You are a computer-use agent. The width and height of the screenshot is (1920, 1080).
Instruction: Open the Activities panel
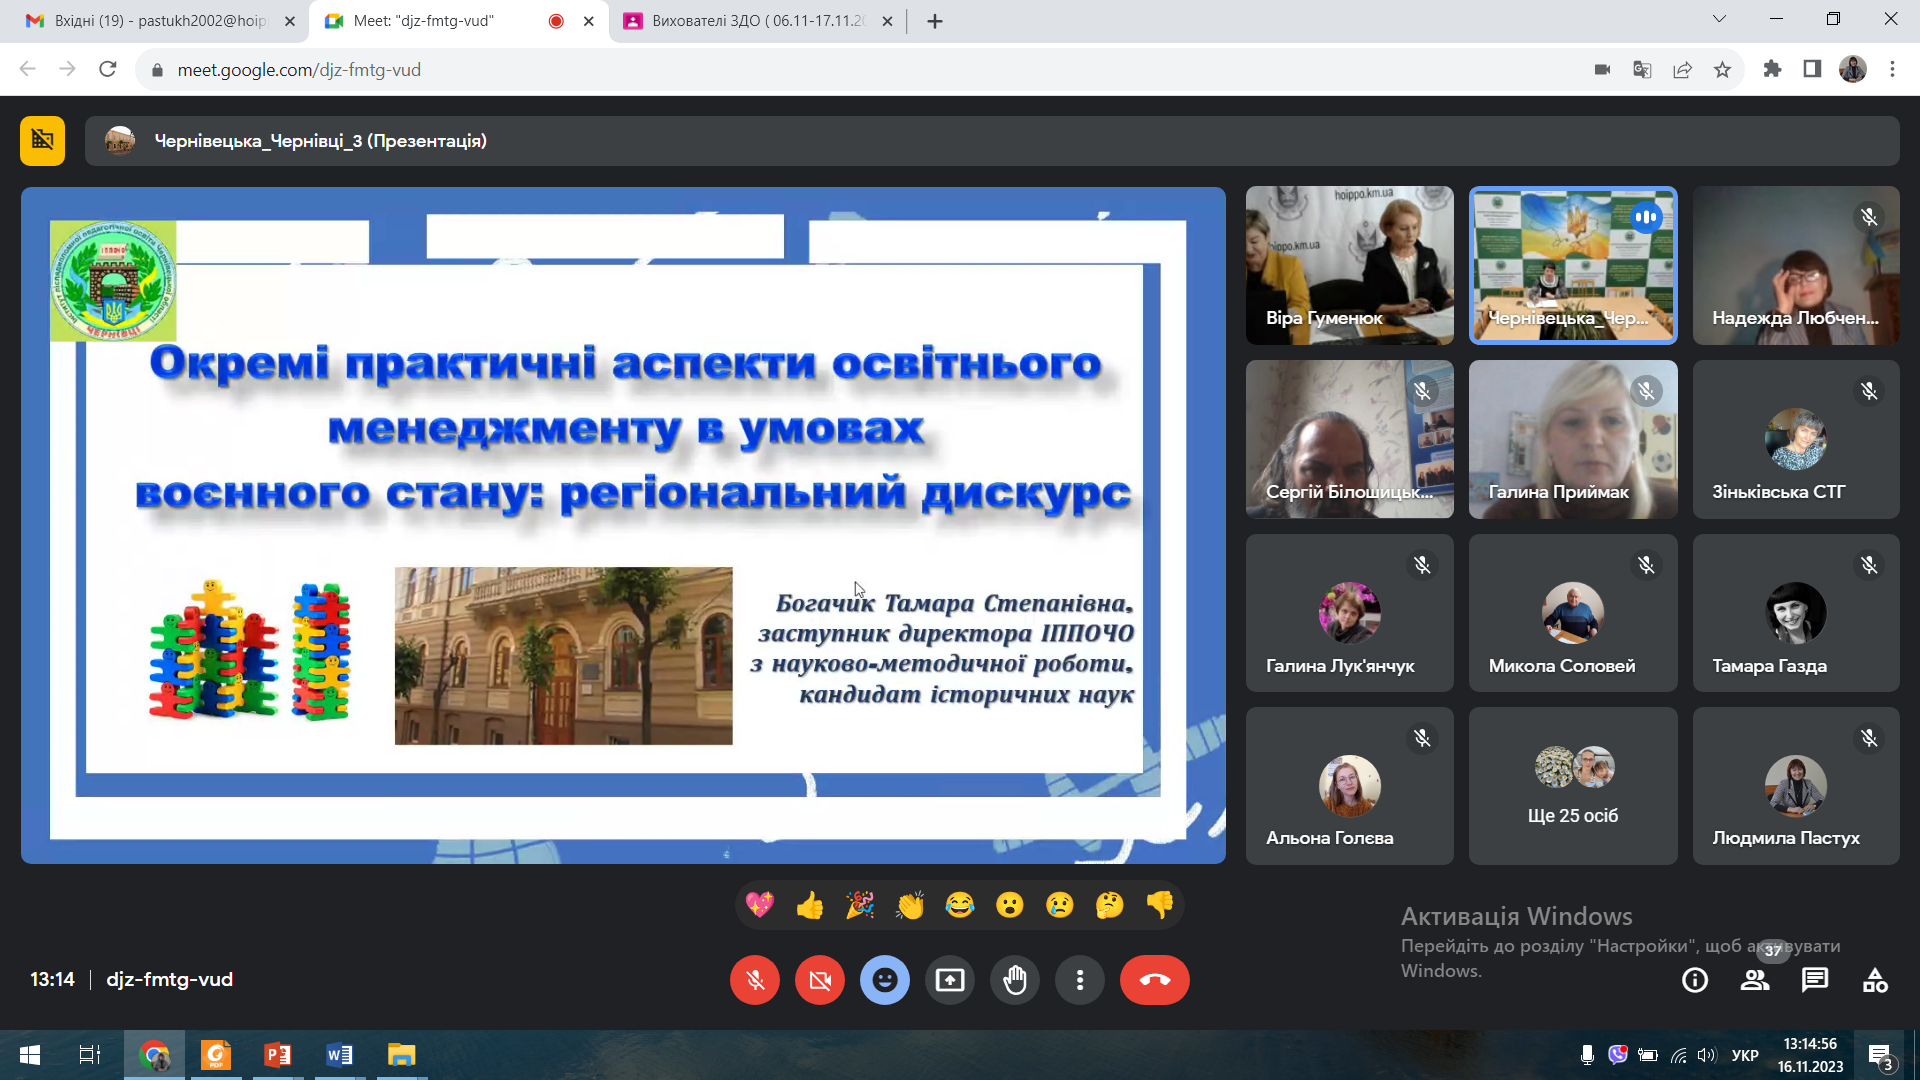pyautogui.click(x=1875, y=980)
